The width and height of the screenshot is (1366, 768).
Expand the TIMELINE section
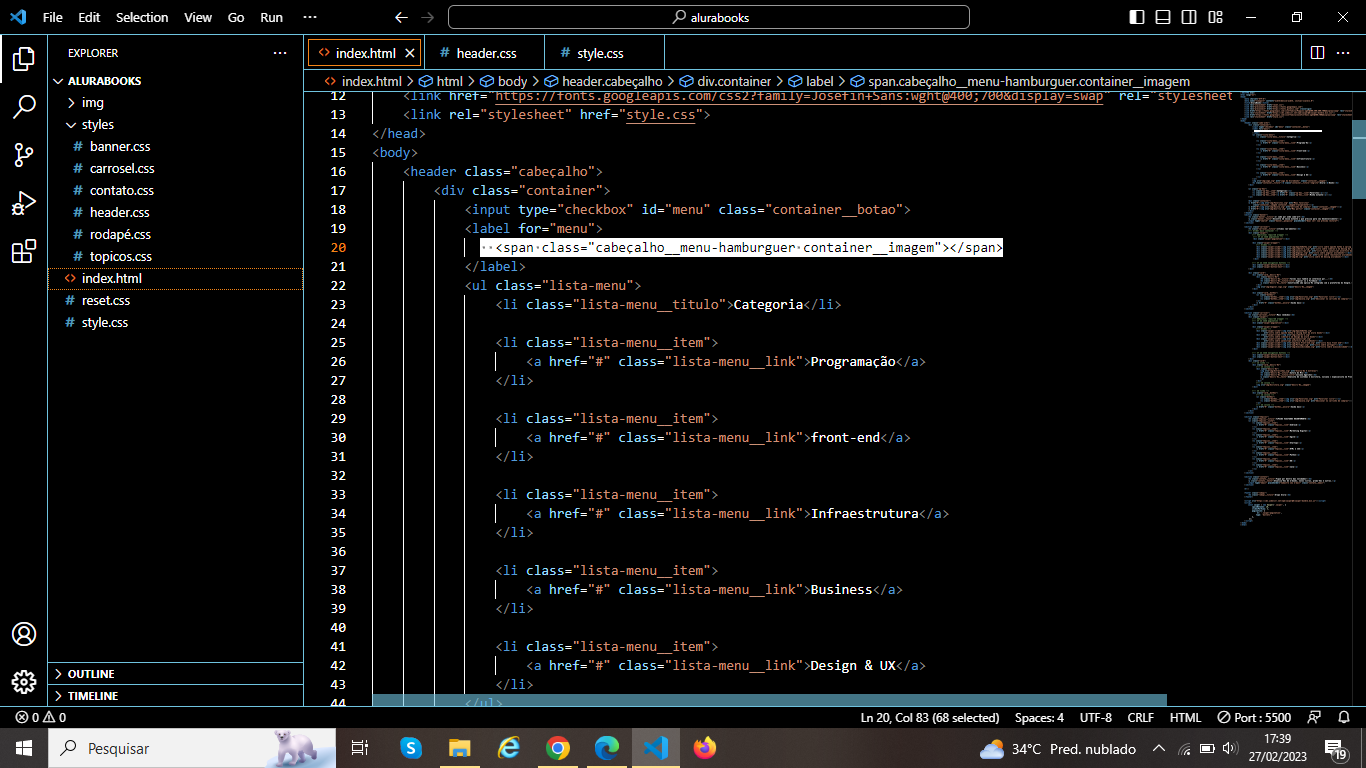(175, 696)
